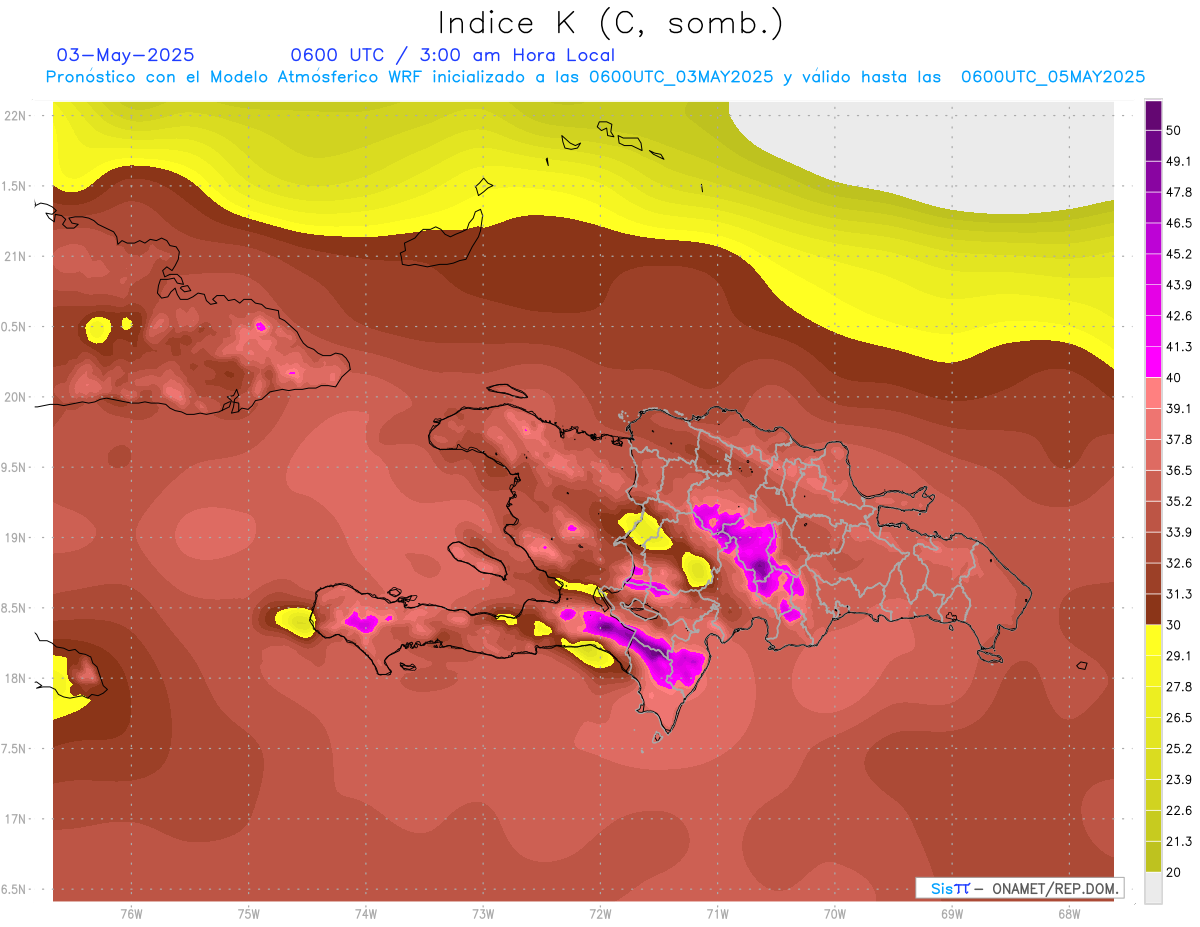Click the "43.9" value on the color scale

pos(1180,285)
